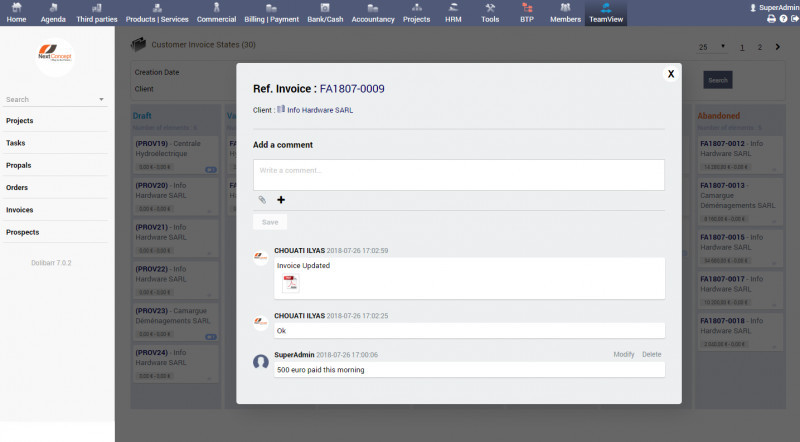Image resolution: width=800 pixels, height=442 pixels.
Task: Open abandoned invoice FA1807-0013 card
Action: tap(740, 202)
